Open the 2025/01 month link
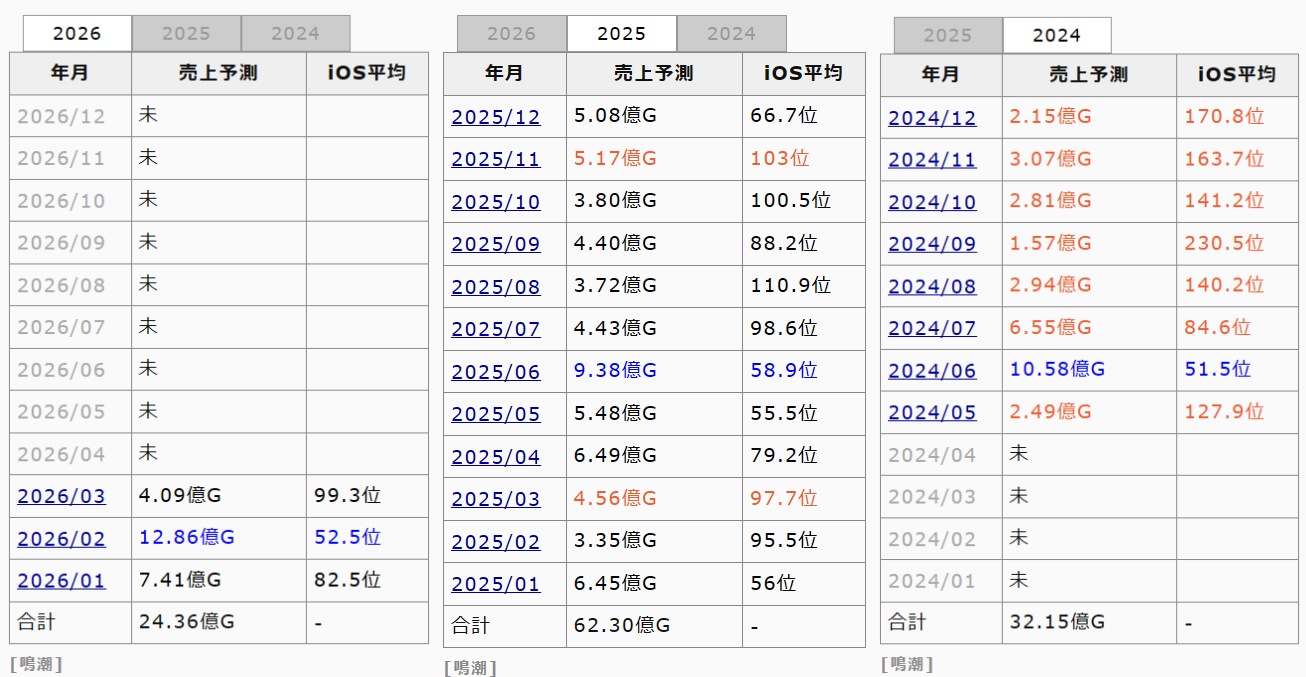The image size is (1306, 677). (x=495, y=584)
